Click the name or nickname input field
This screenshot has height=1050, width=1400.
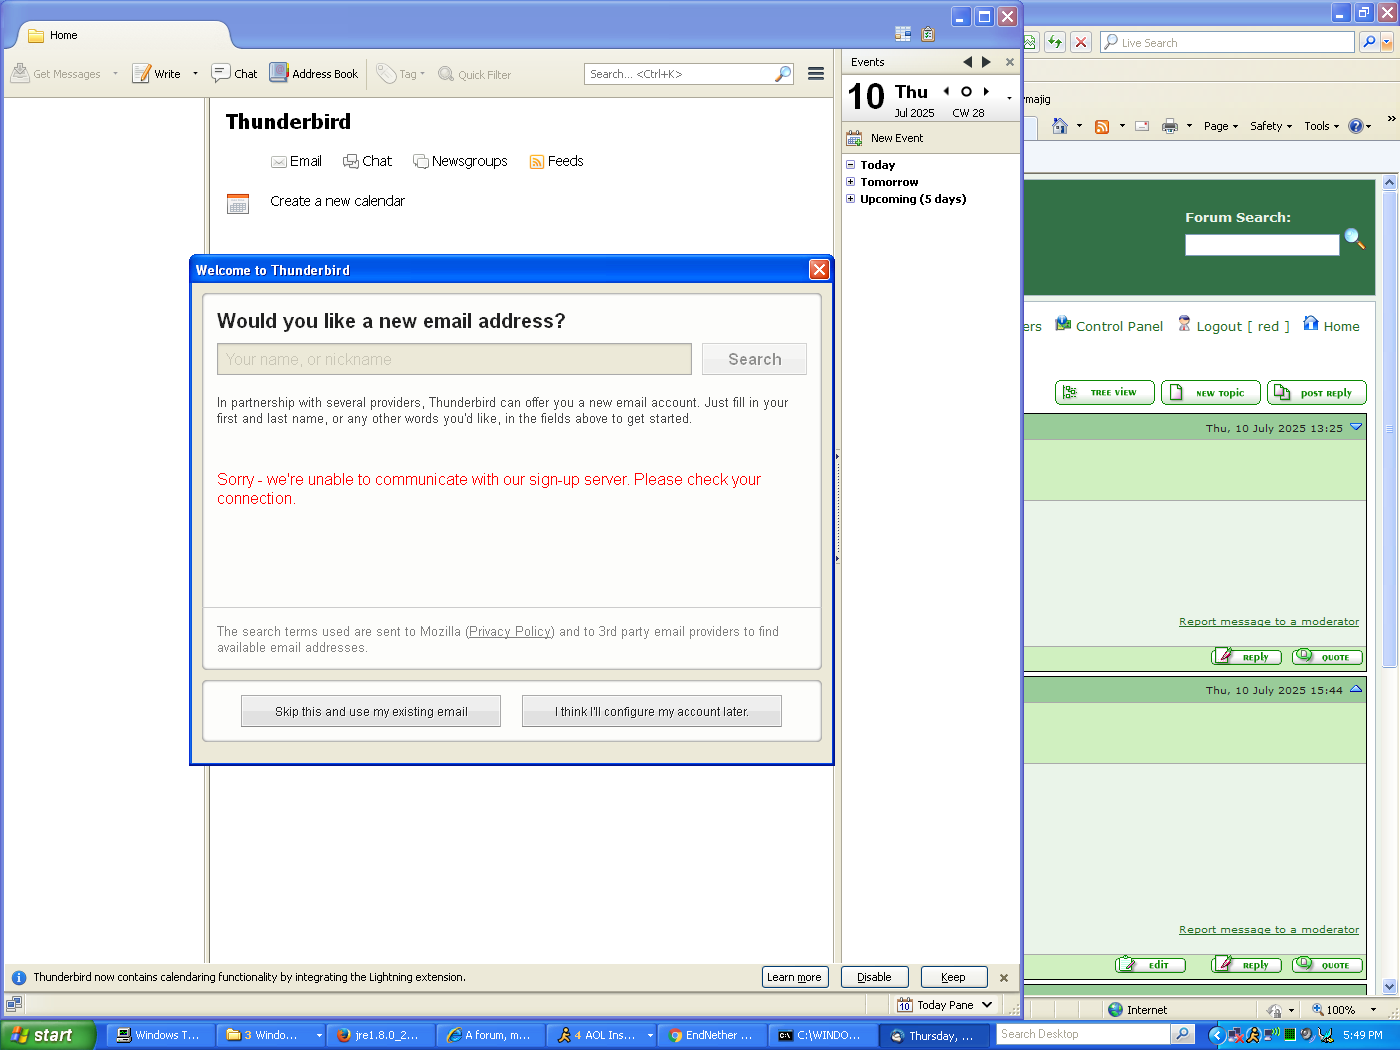coord(454,360)
